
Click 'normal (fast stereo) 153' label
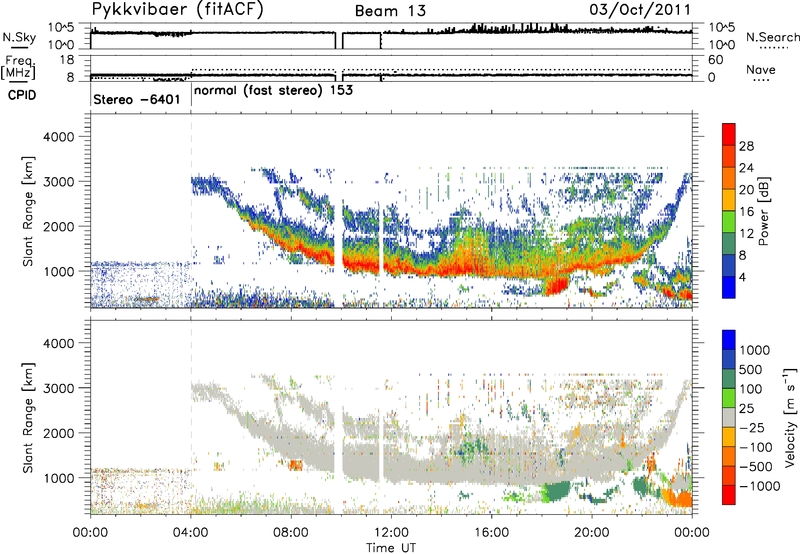pyautogui.click(x=273, y=91)
